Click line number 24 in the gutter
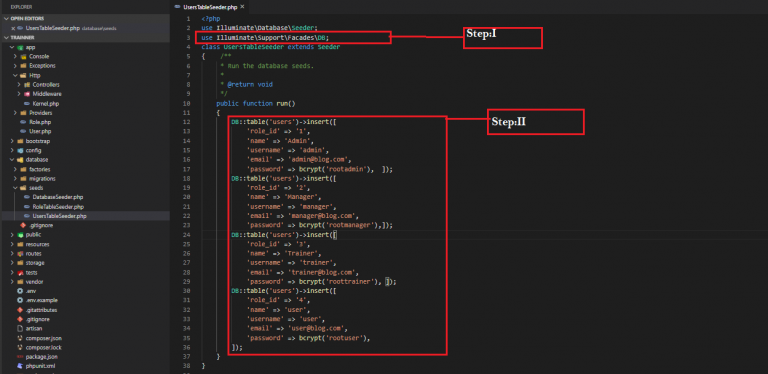This screenshot has height=374, width=768. (x=186, y=235)
